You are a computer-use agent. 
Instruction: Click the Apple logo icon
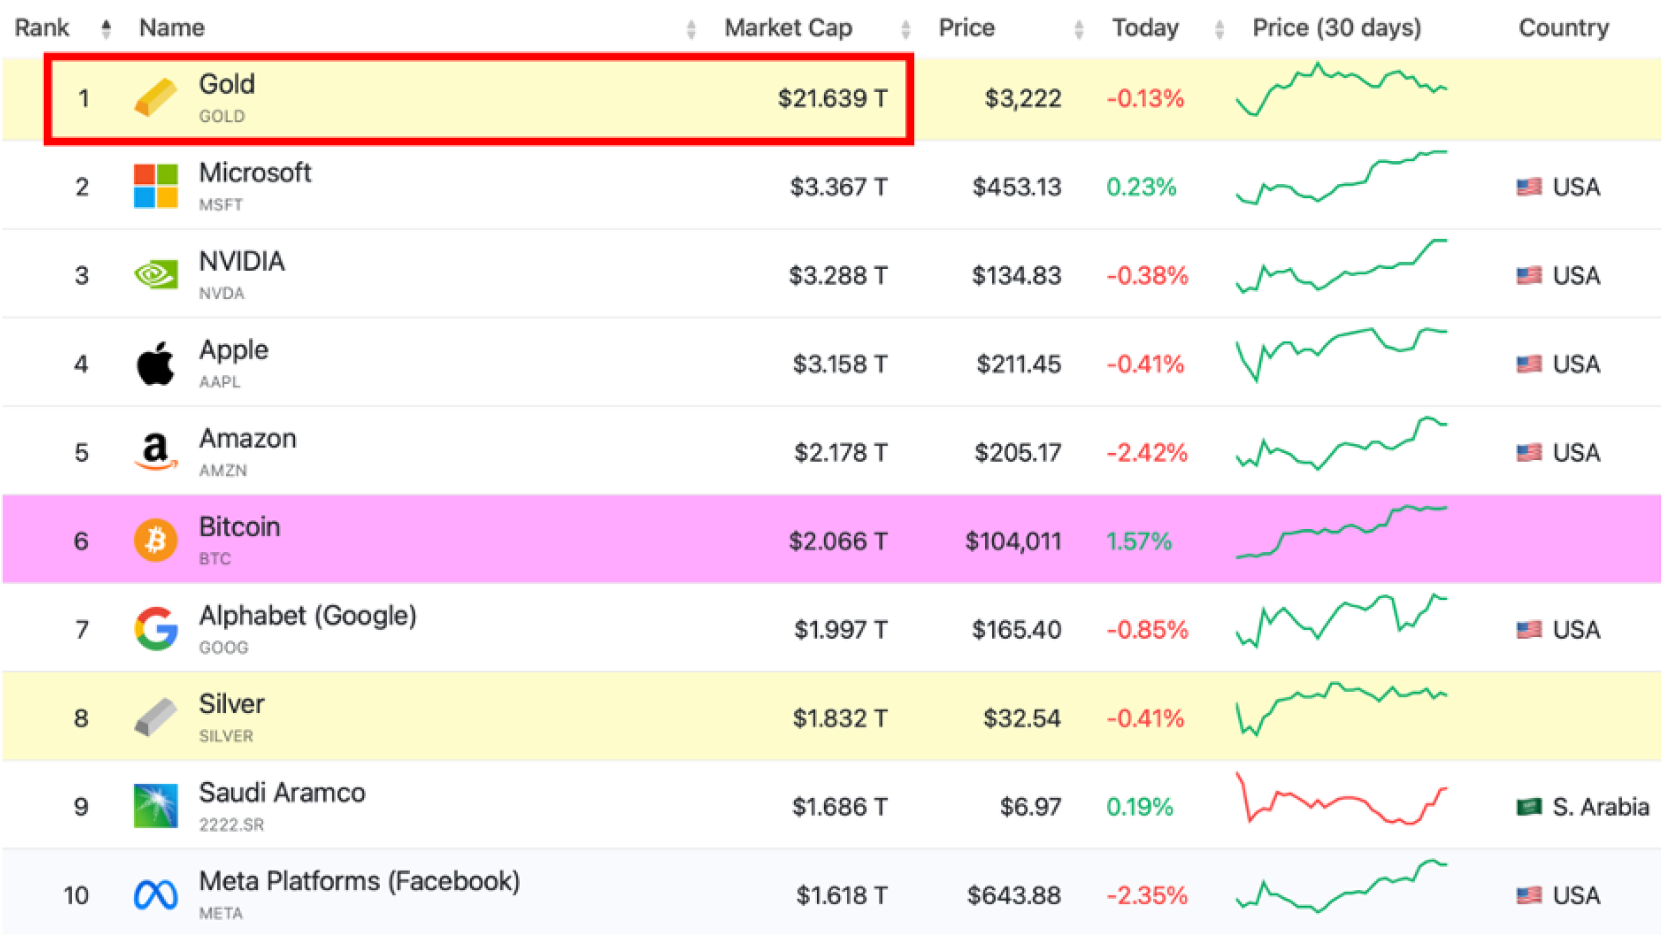click(155, 364)
